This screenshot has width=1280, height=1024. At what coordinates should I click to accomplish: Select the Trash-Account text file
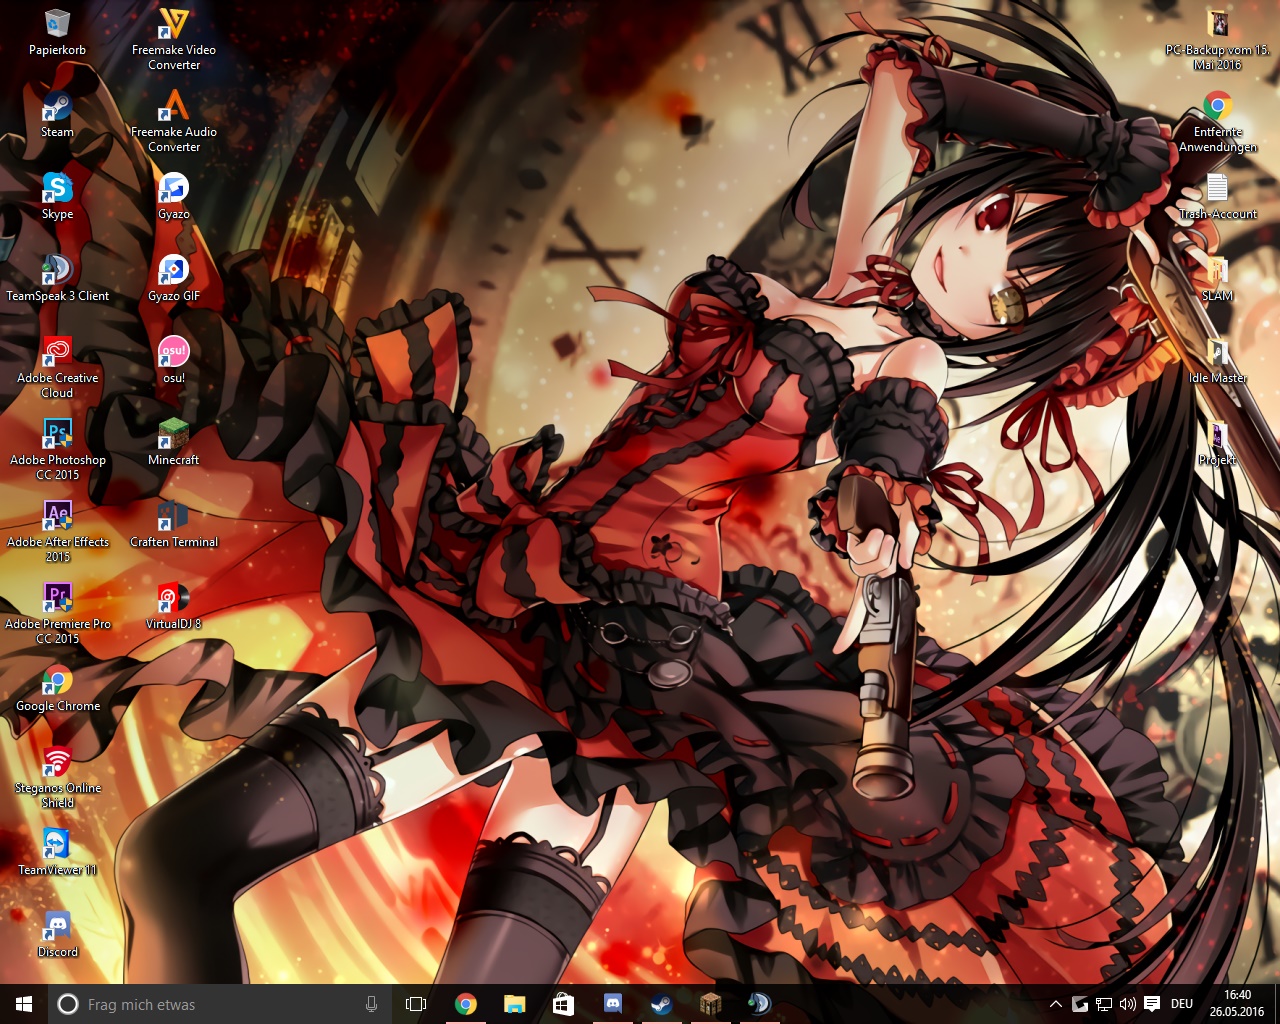(1217, 189)
